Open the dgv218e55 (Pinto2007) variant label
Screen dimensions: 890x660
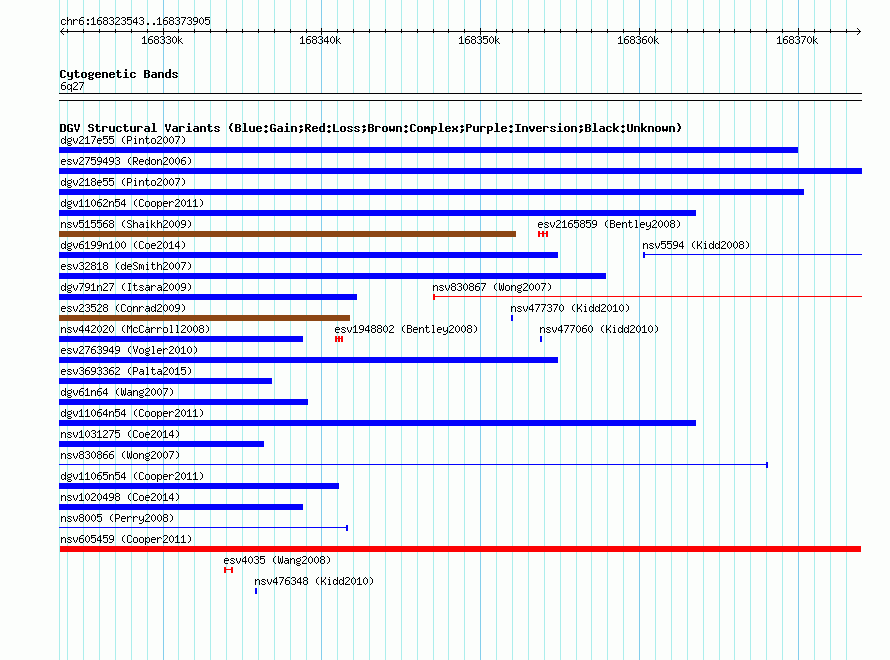[x=123, y=182]
